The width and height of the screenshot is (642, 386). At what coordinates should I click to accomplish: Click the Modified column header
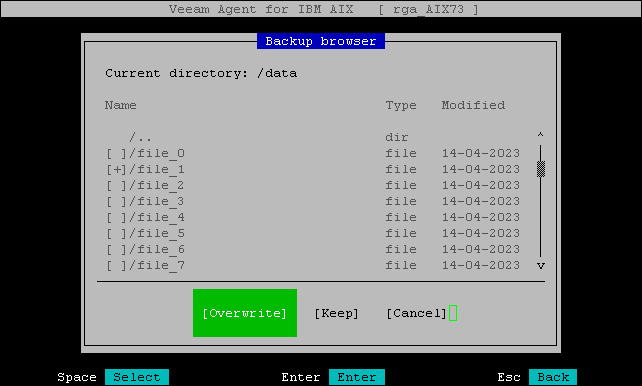tap(473, 105)
